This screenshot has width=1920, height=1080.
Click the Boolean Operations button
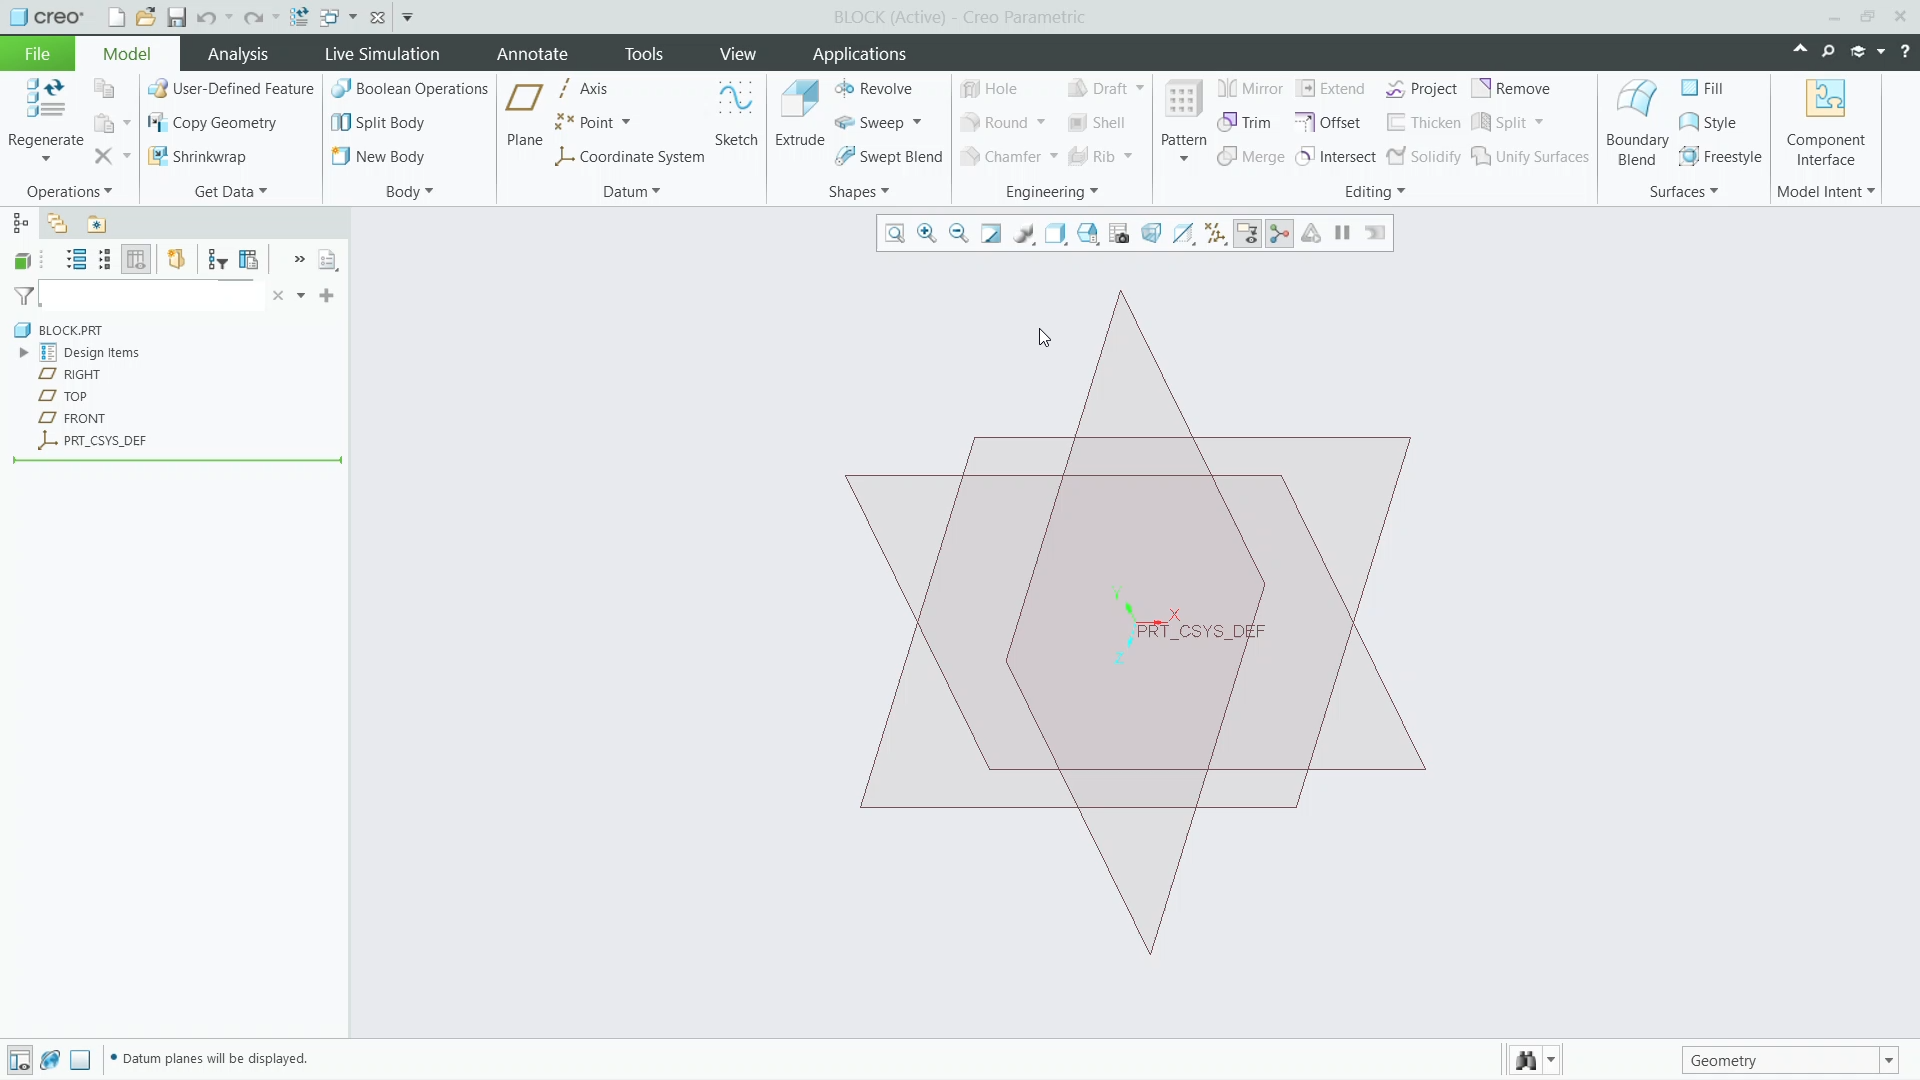pyautogui.click(x=410, y=89)
